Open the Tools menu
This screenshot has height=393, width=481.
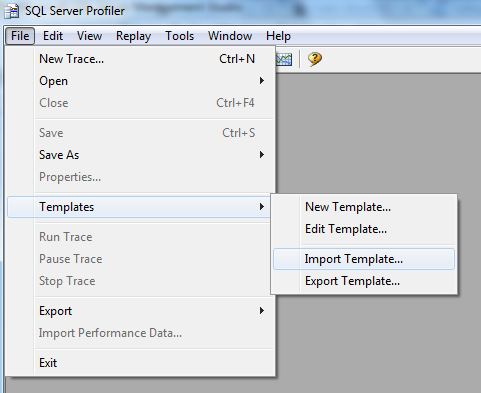coord(179,36)
